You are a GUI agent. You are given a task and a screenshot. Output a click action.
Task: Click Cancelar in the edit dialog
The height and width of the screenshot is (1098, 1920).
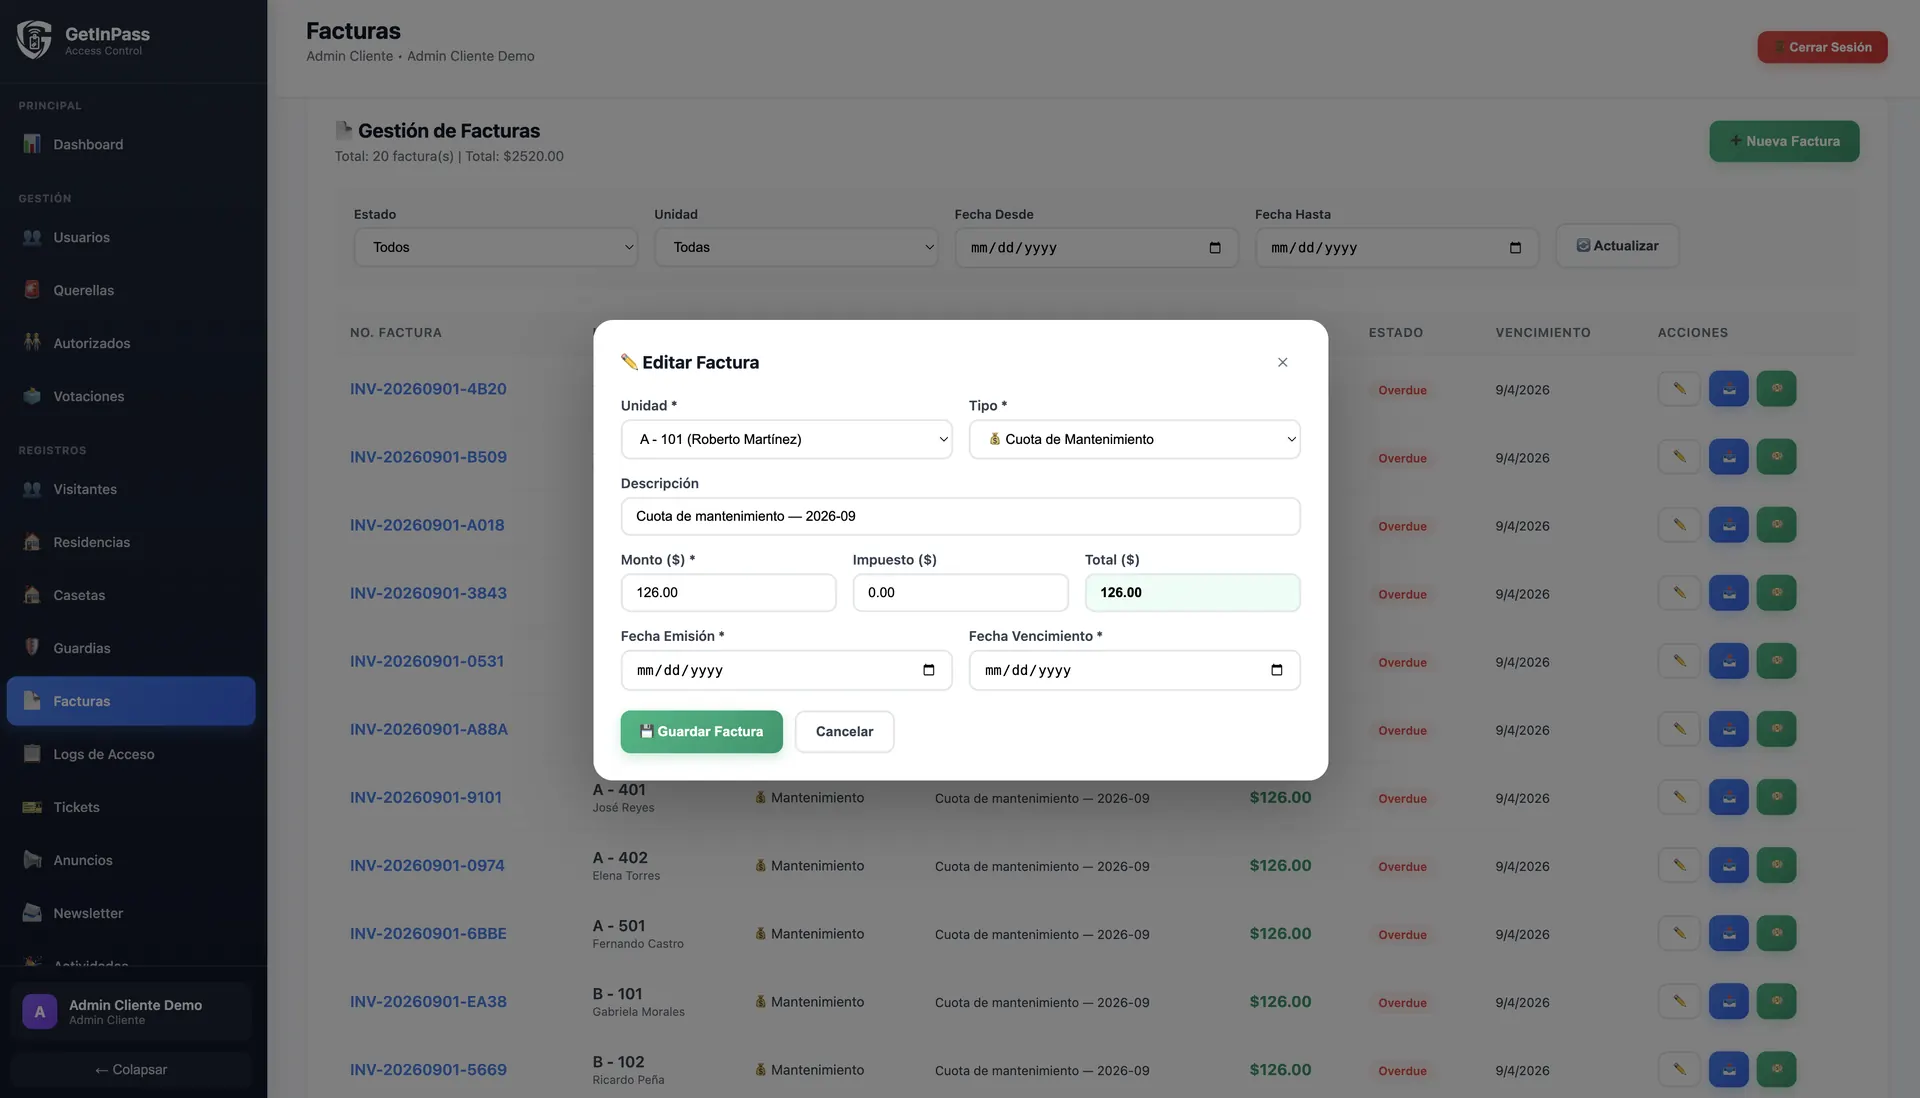pos(844,731)
